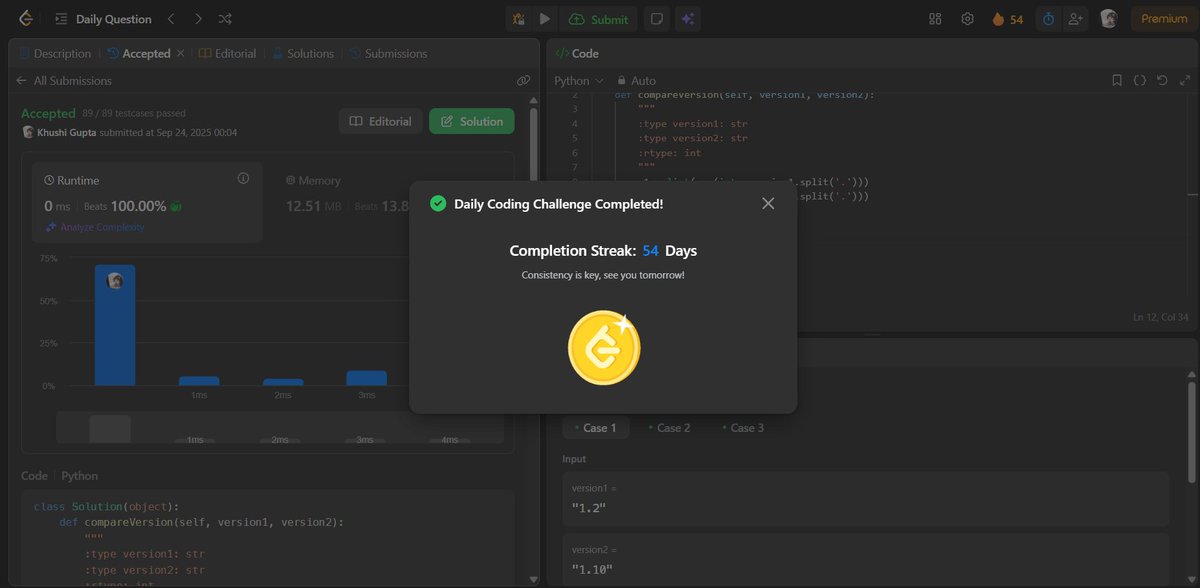Screen dimensions: 1200x588
Task: Go to the previous question arrow
Action: (171, 19)
